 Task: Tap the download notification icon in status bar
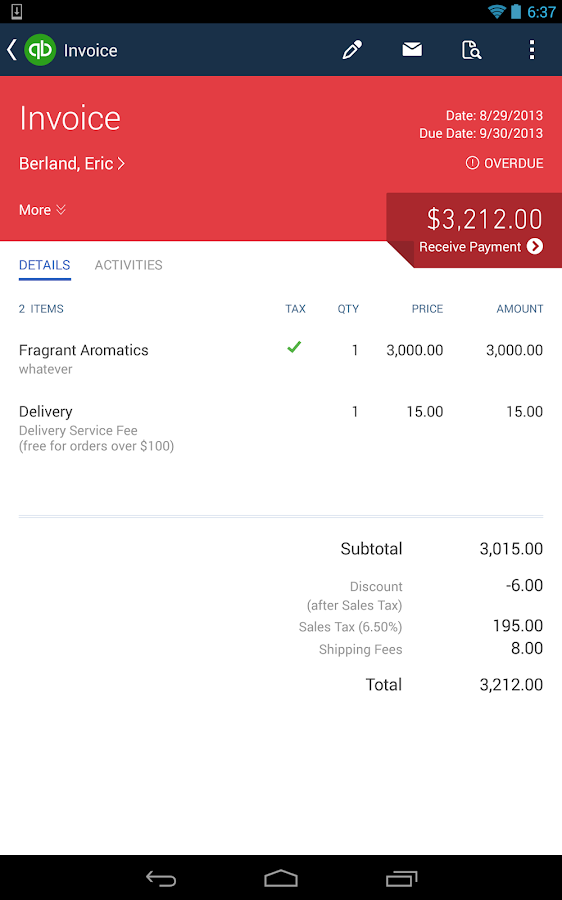point(16,11)
